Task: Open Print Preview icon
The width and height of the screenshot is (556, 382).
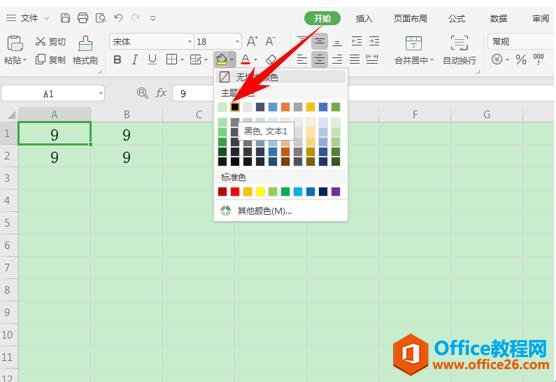Action: [x=101, y=18]
